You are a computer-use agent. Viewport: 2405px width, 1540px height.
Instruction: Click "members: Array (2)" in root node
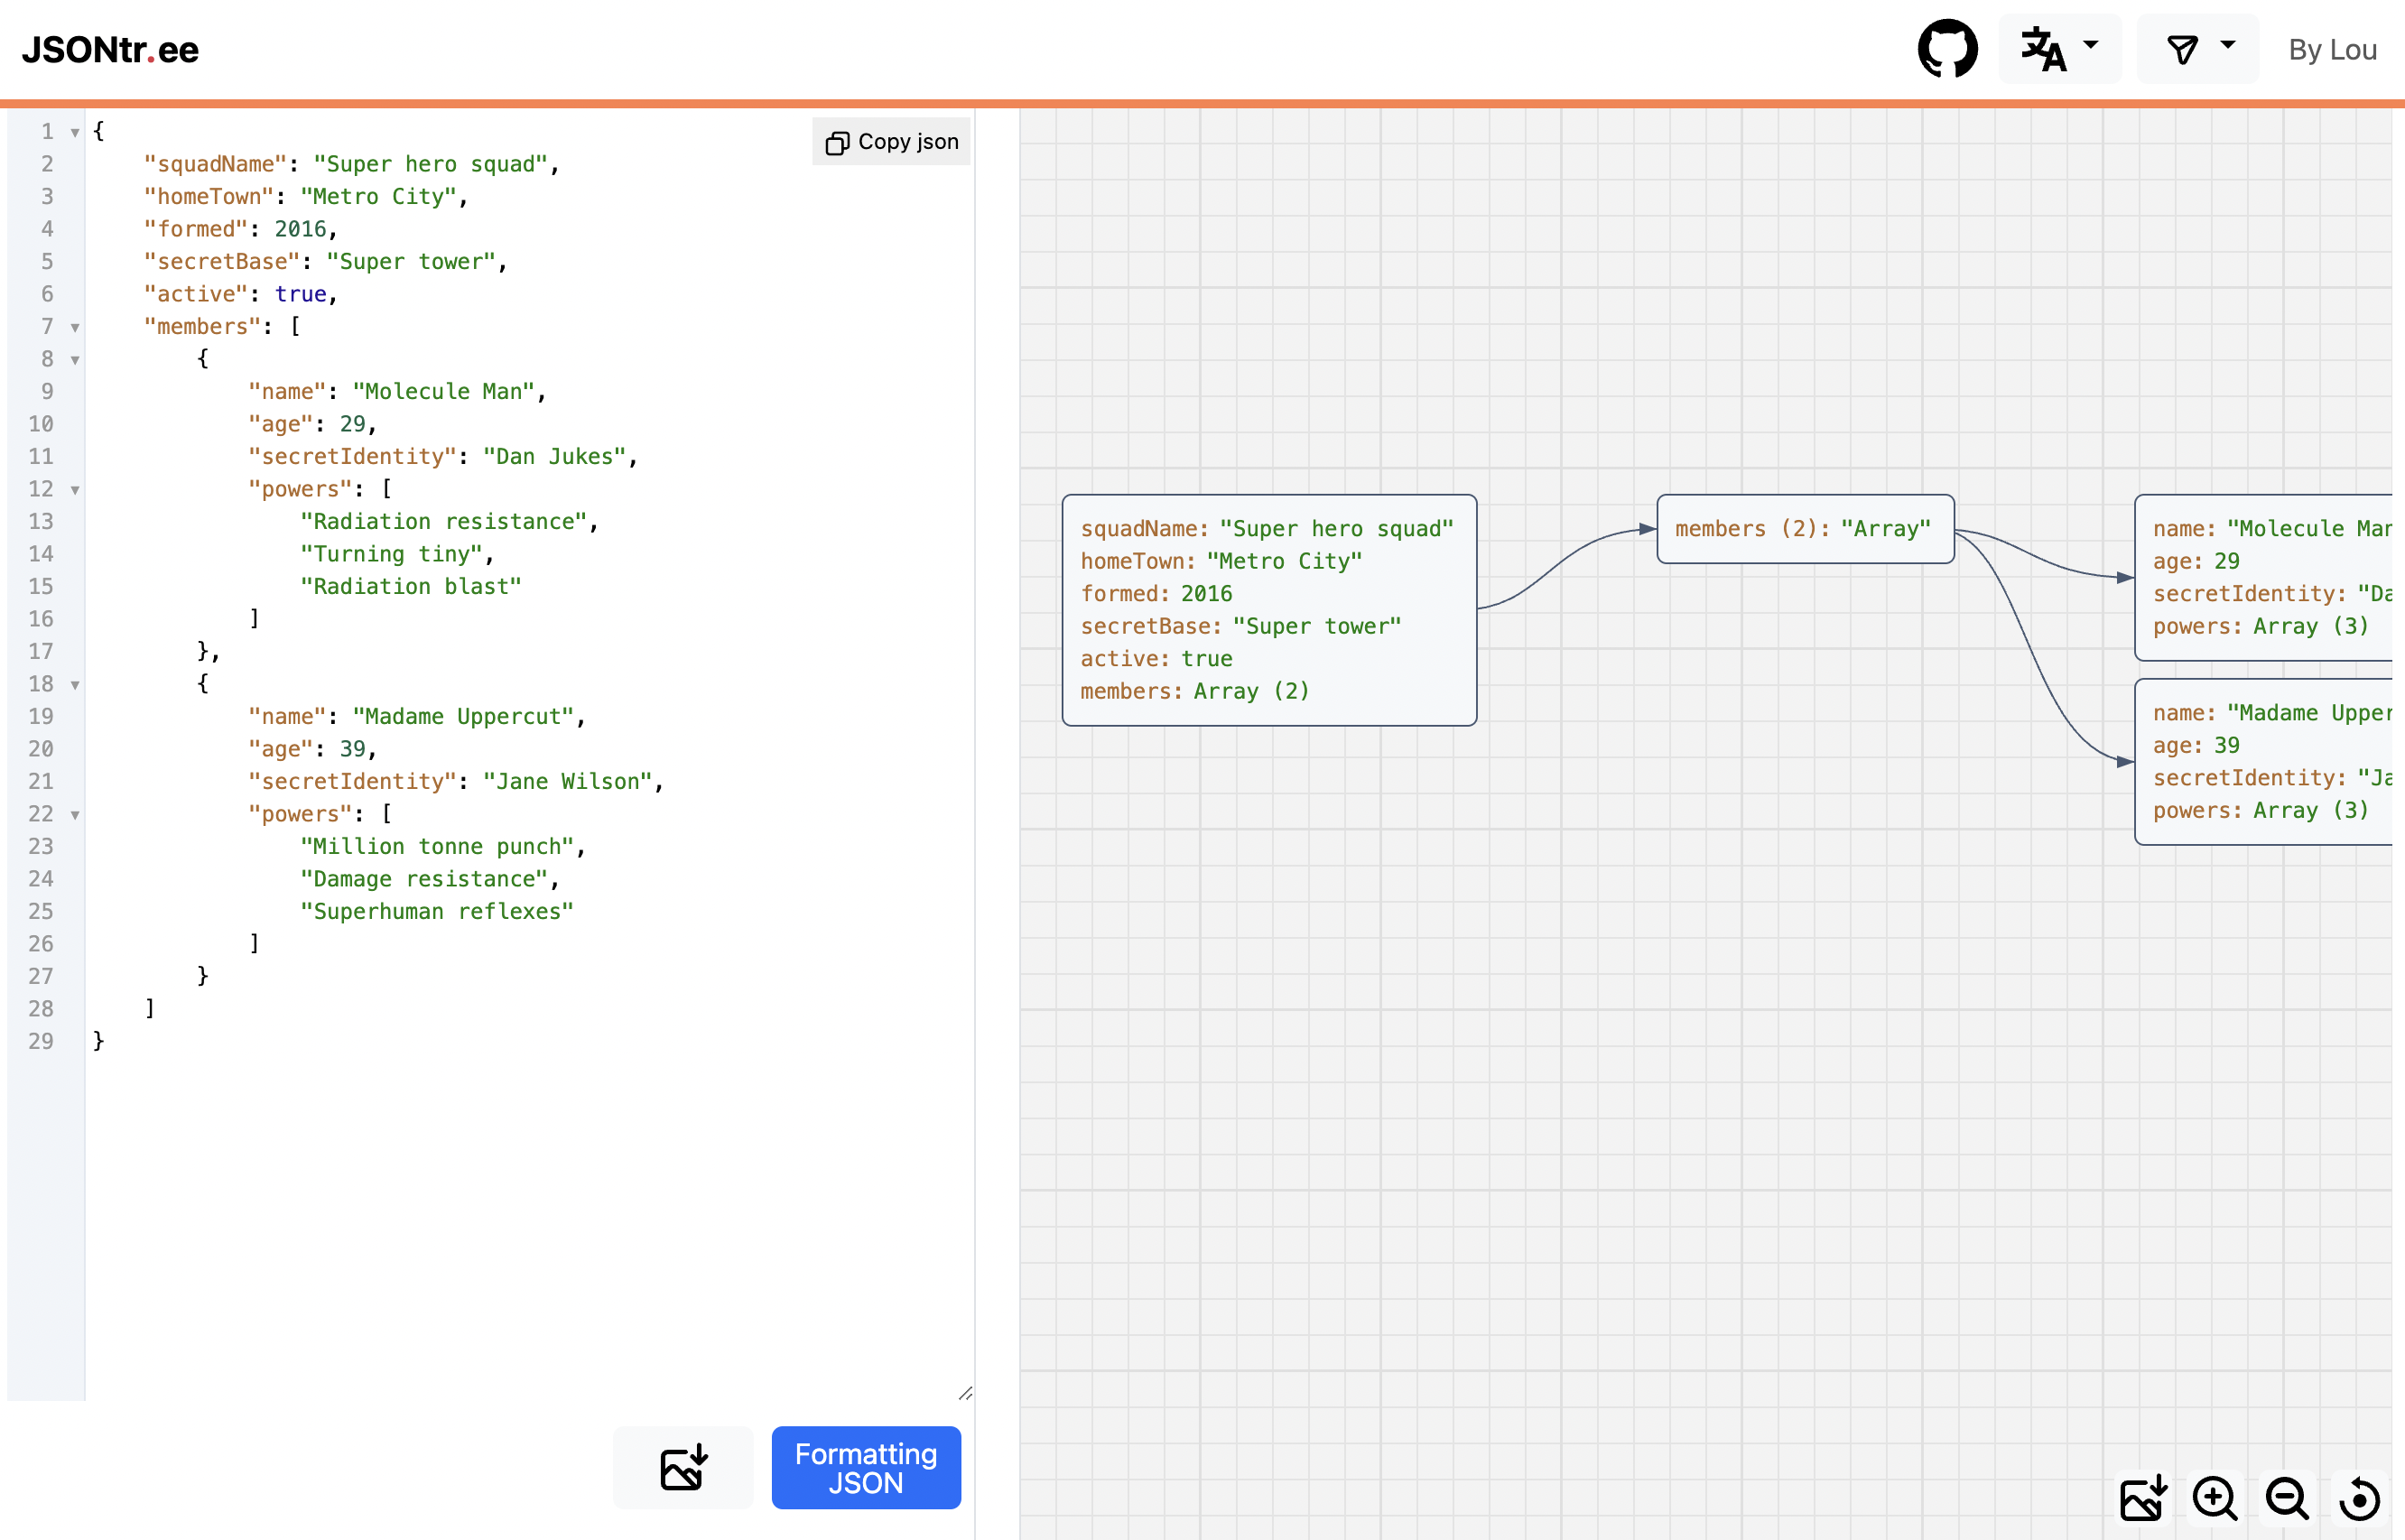tap(1194, 692)
